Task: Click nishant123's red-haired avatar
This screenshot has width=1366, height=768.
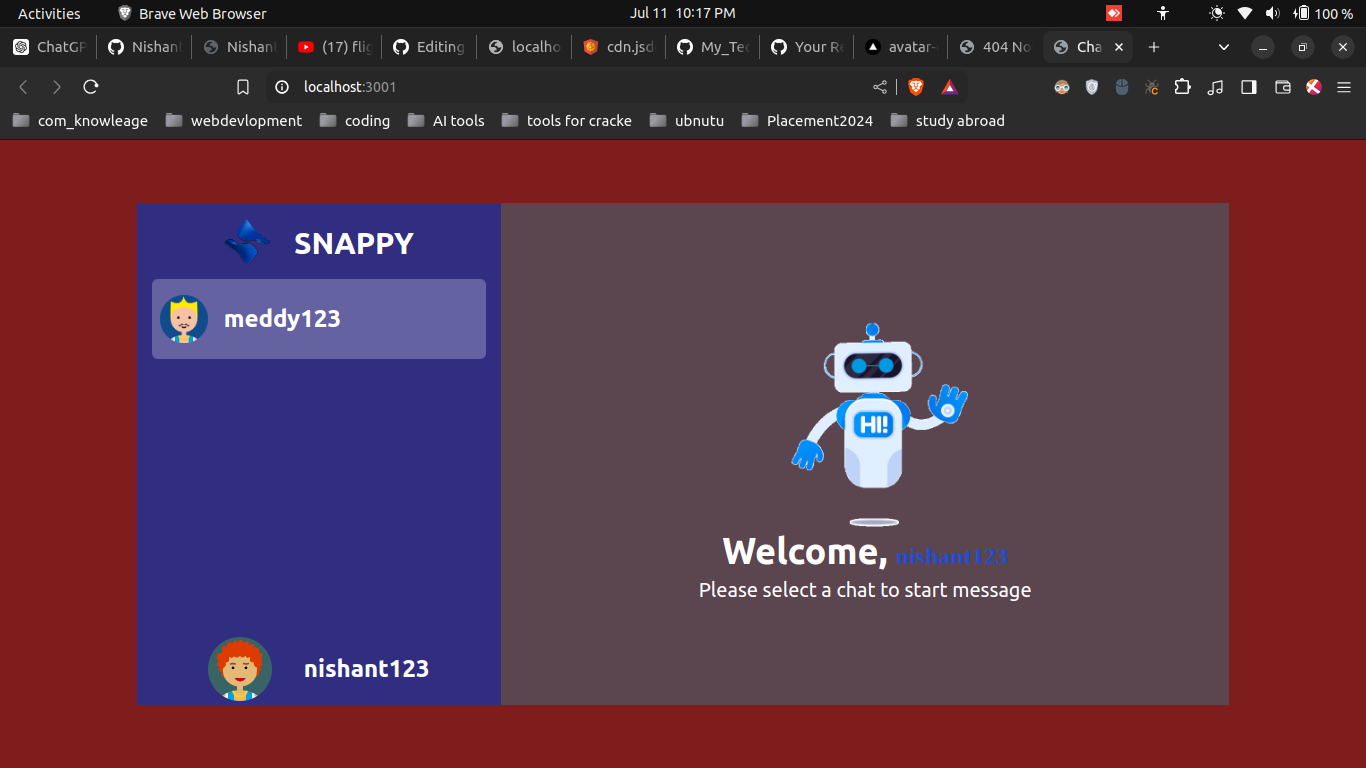Action: click(x=240, y=669)
